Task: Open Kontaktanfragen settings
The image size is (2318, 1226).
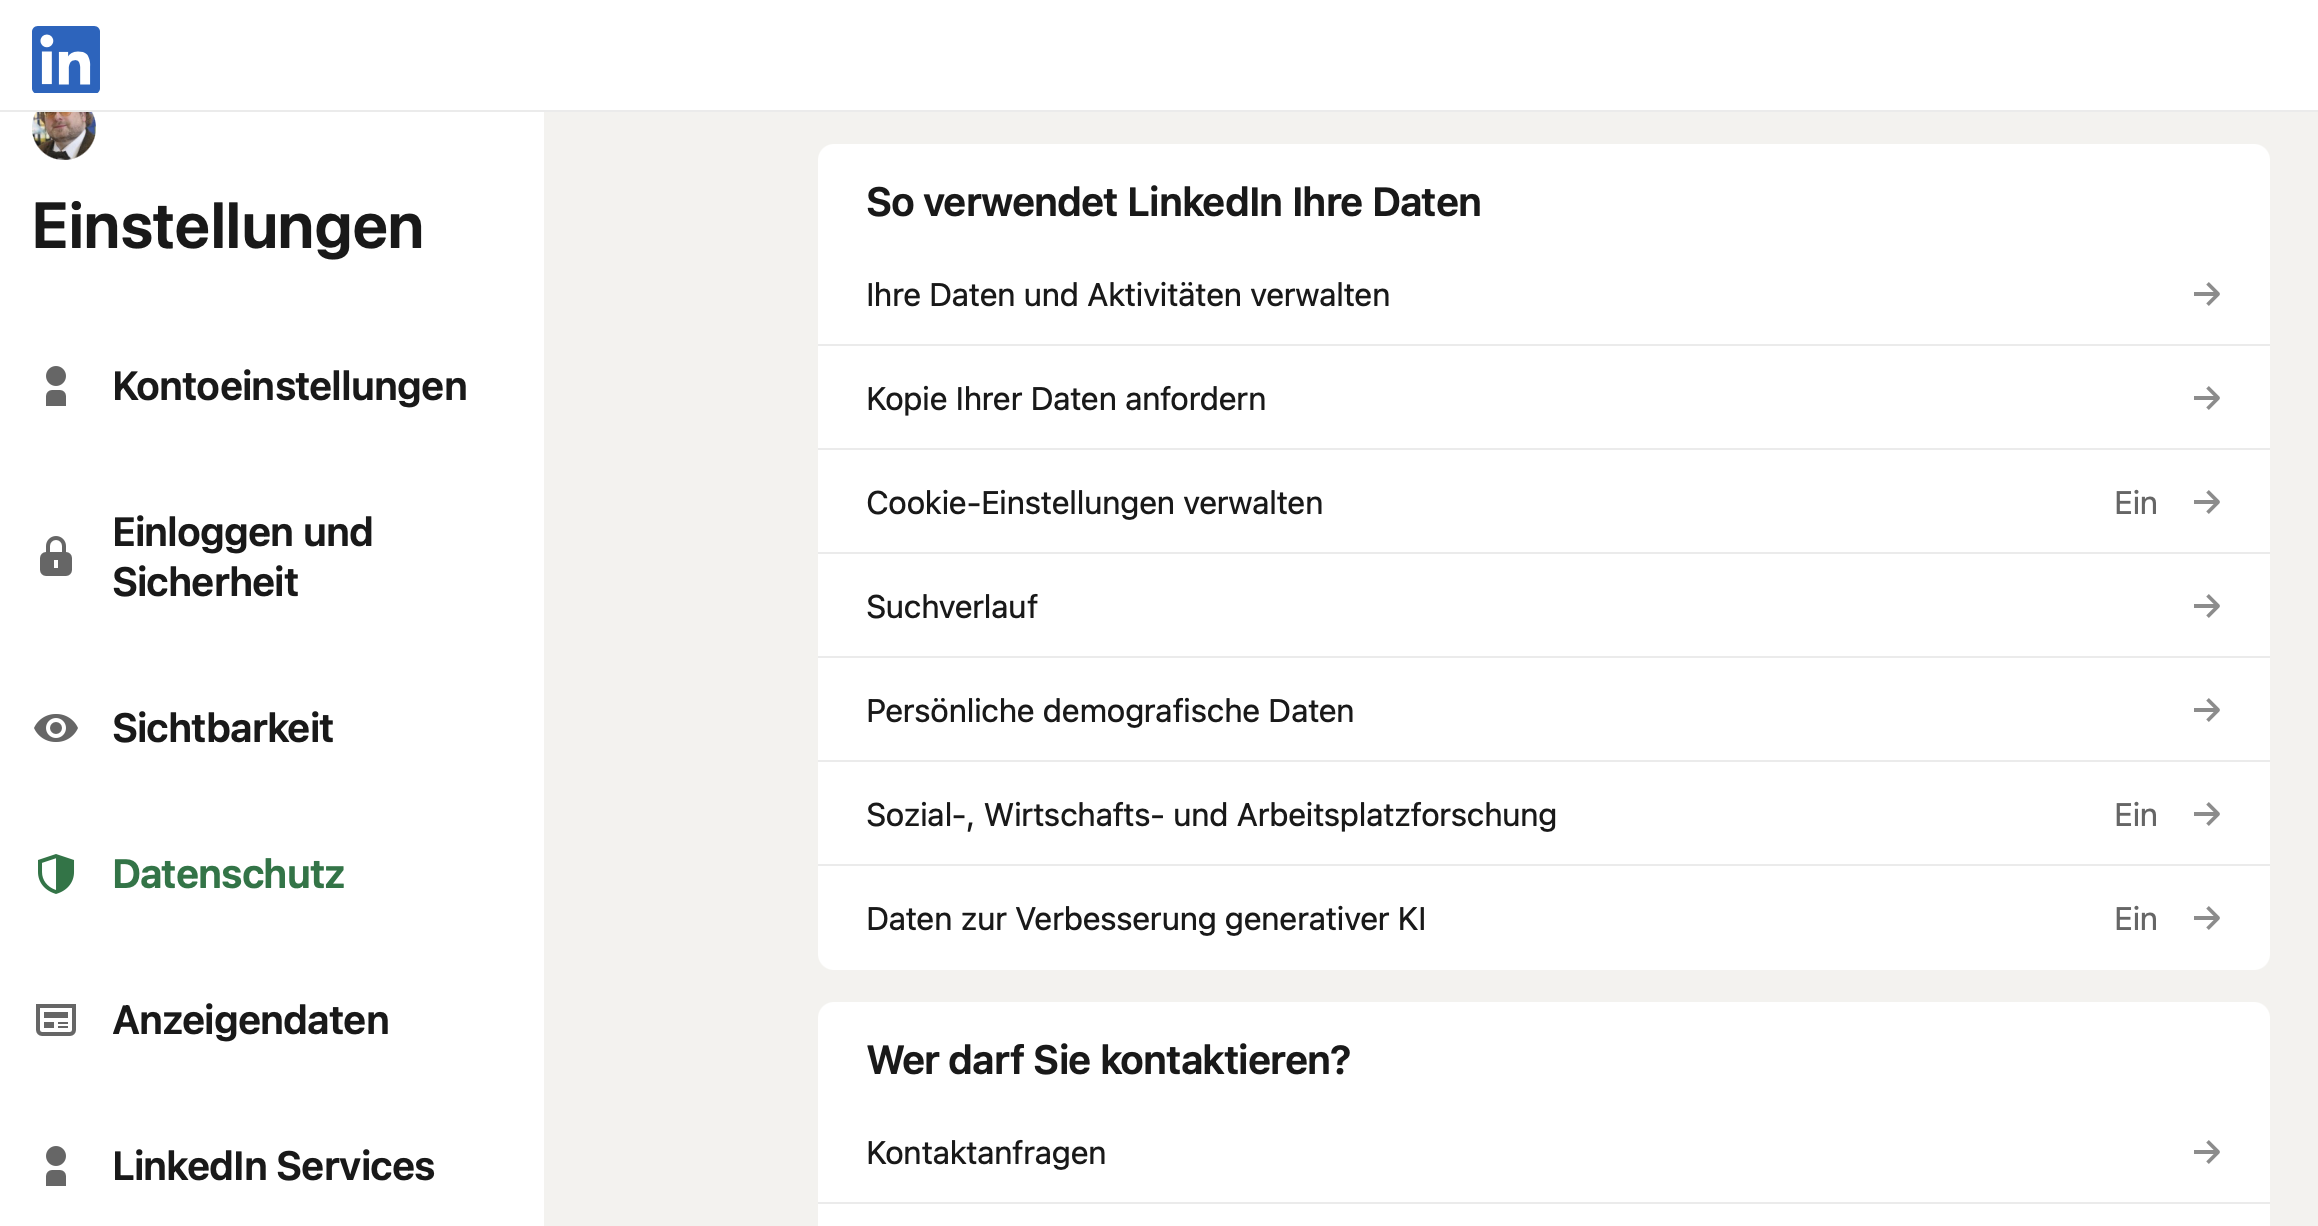Action: (985, 1153)
